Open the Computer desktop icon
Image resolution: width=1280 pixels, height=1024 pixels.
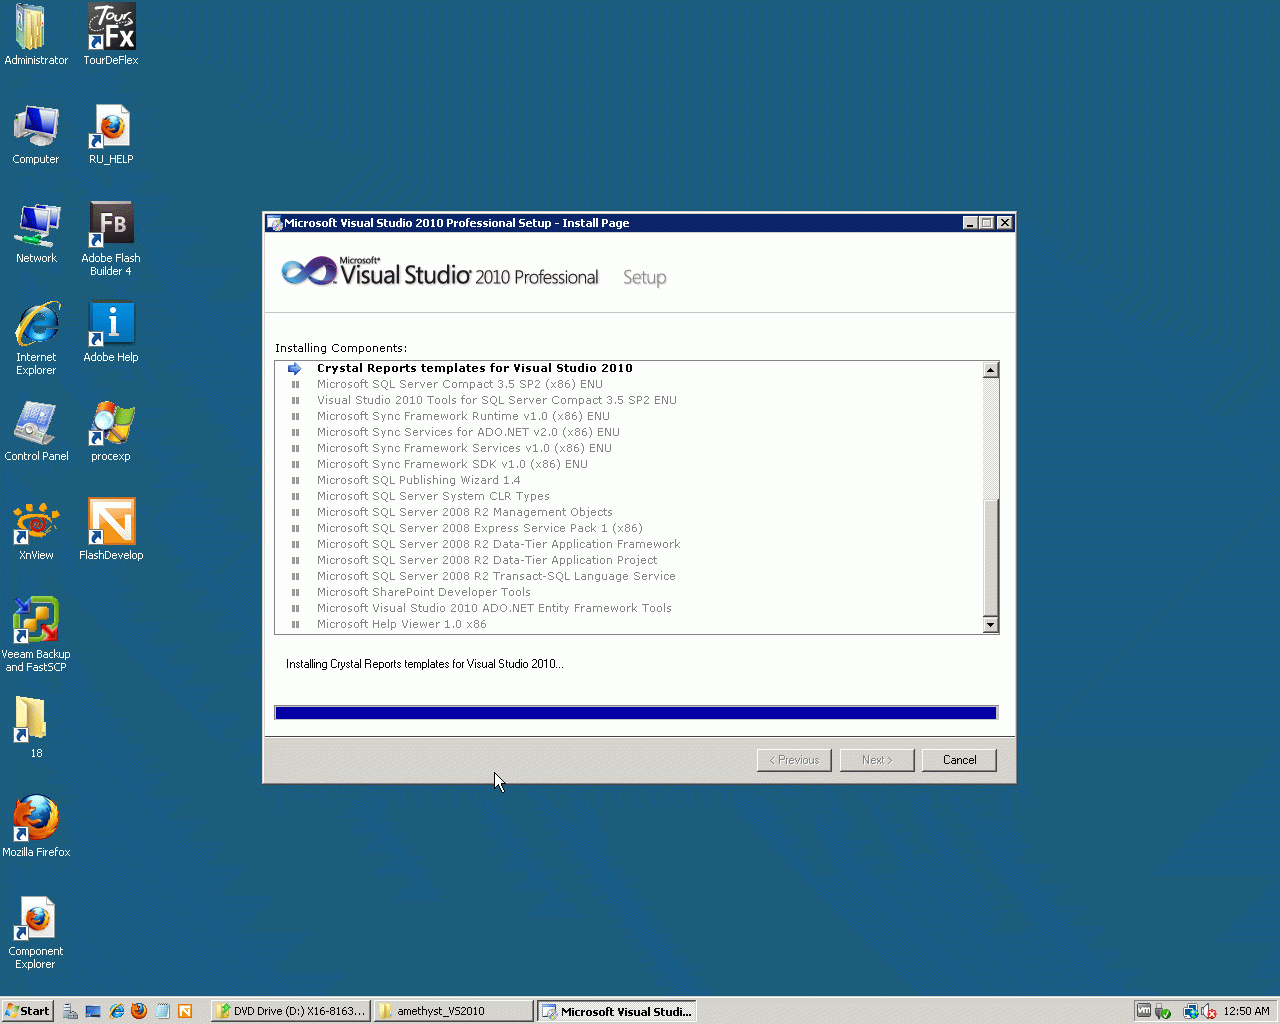click(x=36, y=134)
